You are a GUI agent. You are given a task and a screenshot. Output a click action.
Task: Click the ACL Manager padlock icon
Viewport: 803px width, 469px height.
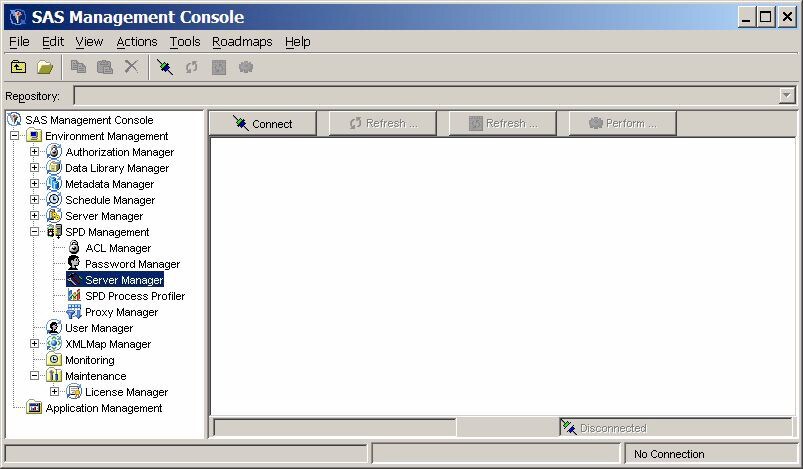(x=74, y=247)
